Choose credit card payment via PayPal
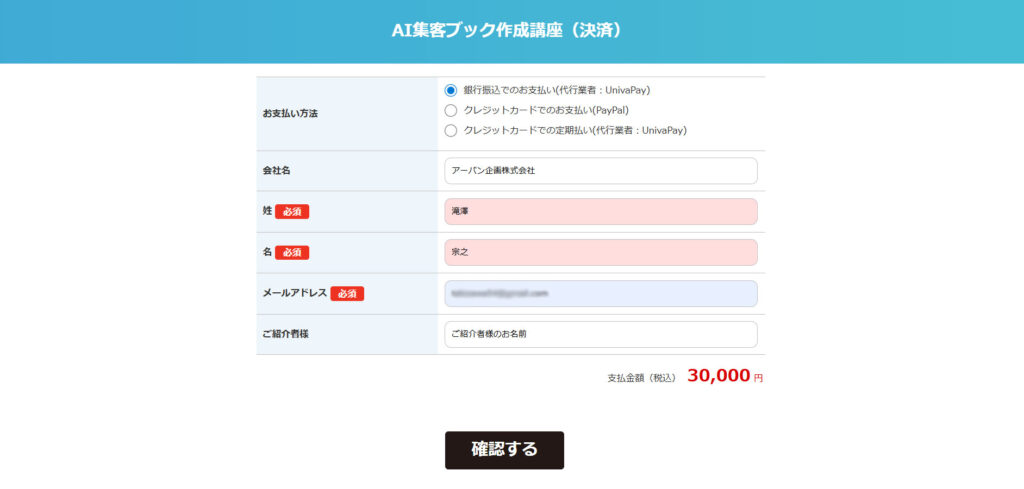Viewport: 1024px width, 489px height. click(451, 110)
